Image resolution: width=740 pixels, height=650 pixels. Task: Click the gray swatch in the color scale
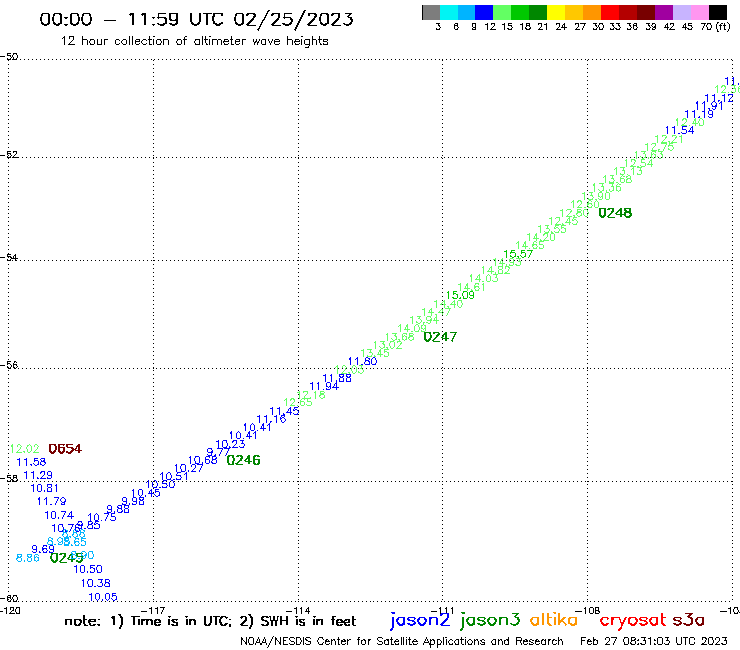[x=431, y=12]
